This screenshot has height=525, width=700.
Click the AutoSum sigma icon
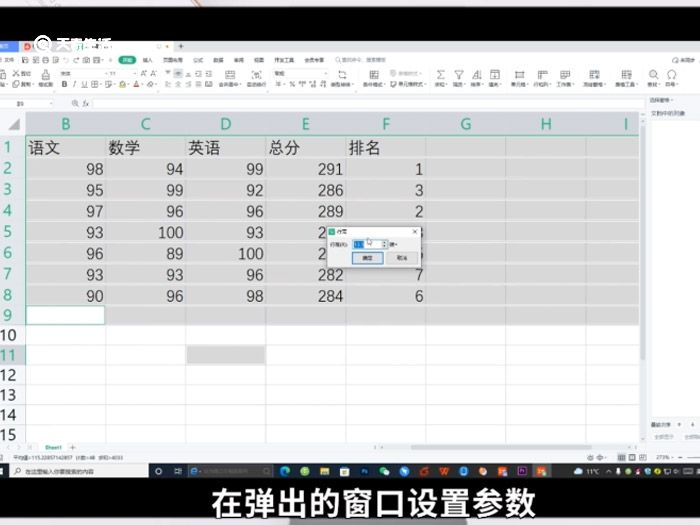pyautogui.click(x=441, y=75)
